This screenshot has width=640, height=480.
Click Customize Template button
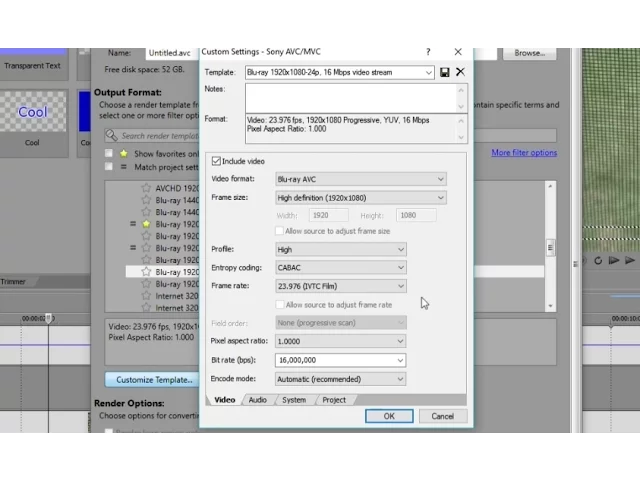tap(152, 380)
